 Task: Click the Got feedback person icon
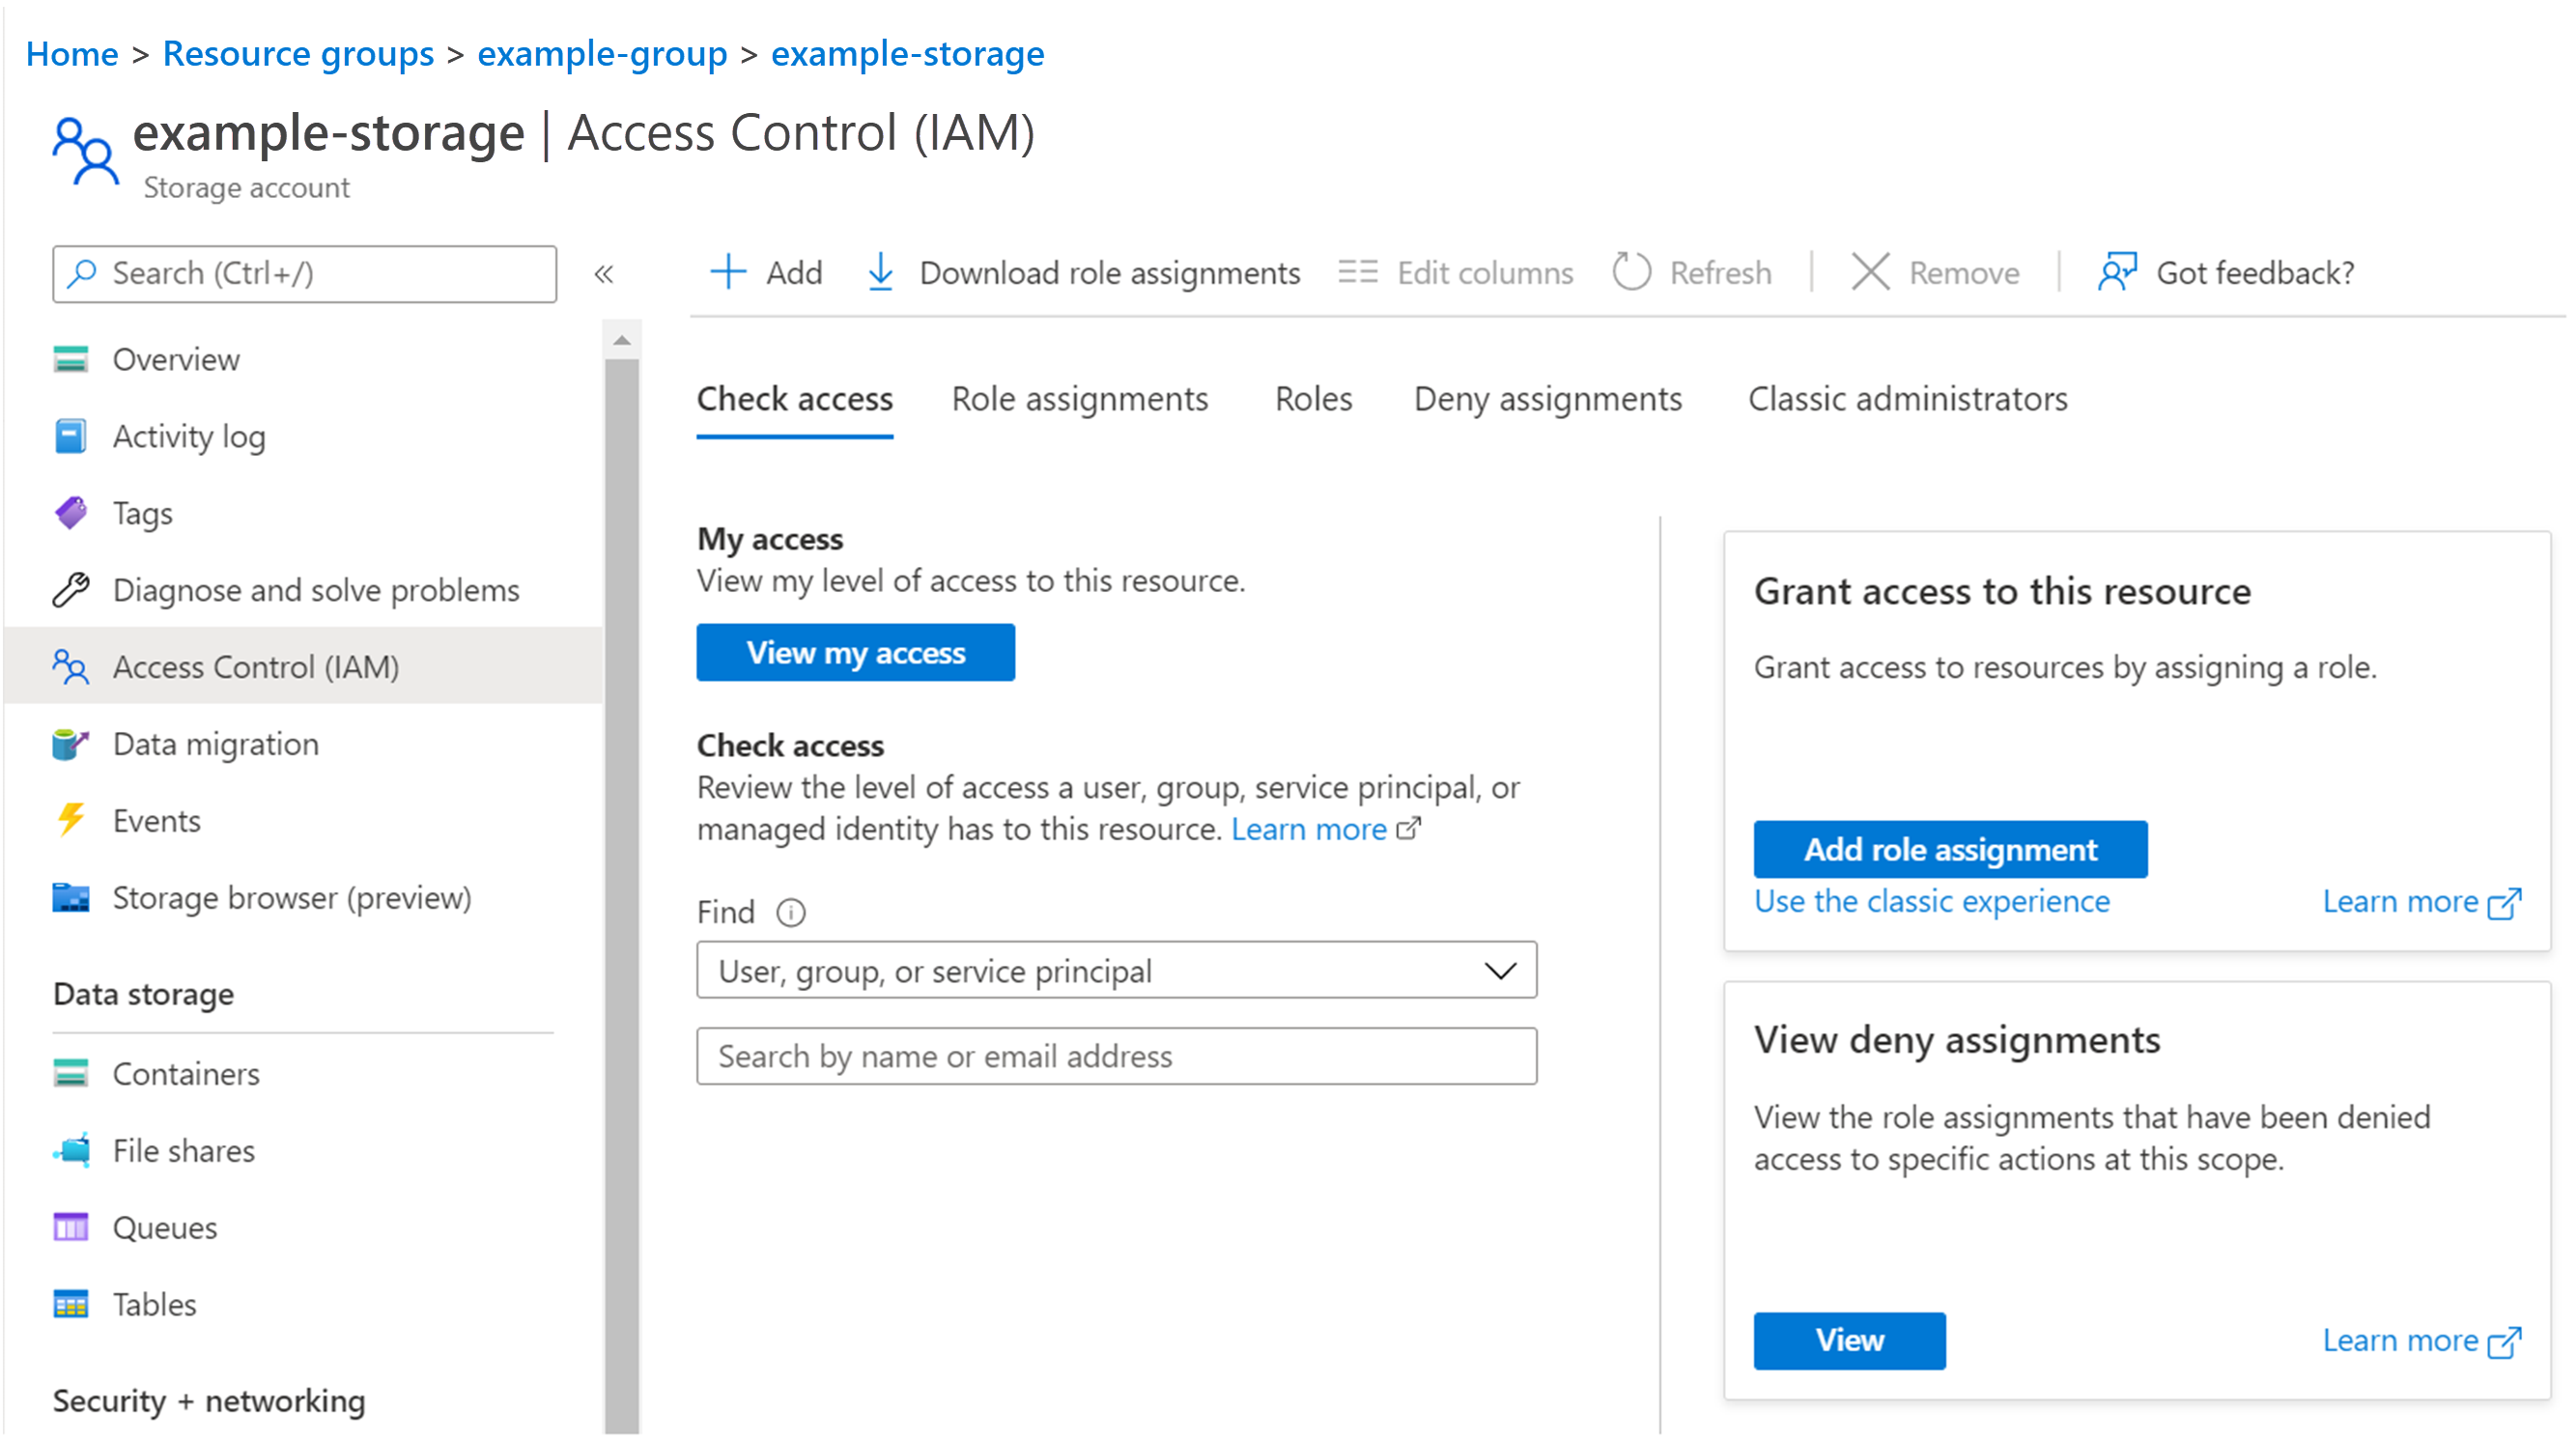[x=2117, y=272]
